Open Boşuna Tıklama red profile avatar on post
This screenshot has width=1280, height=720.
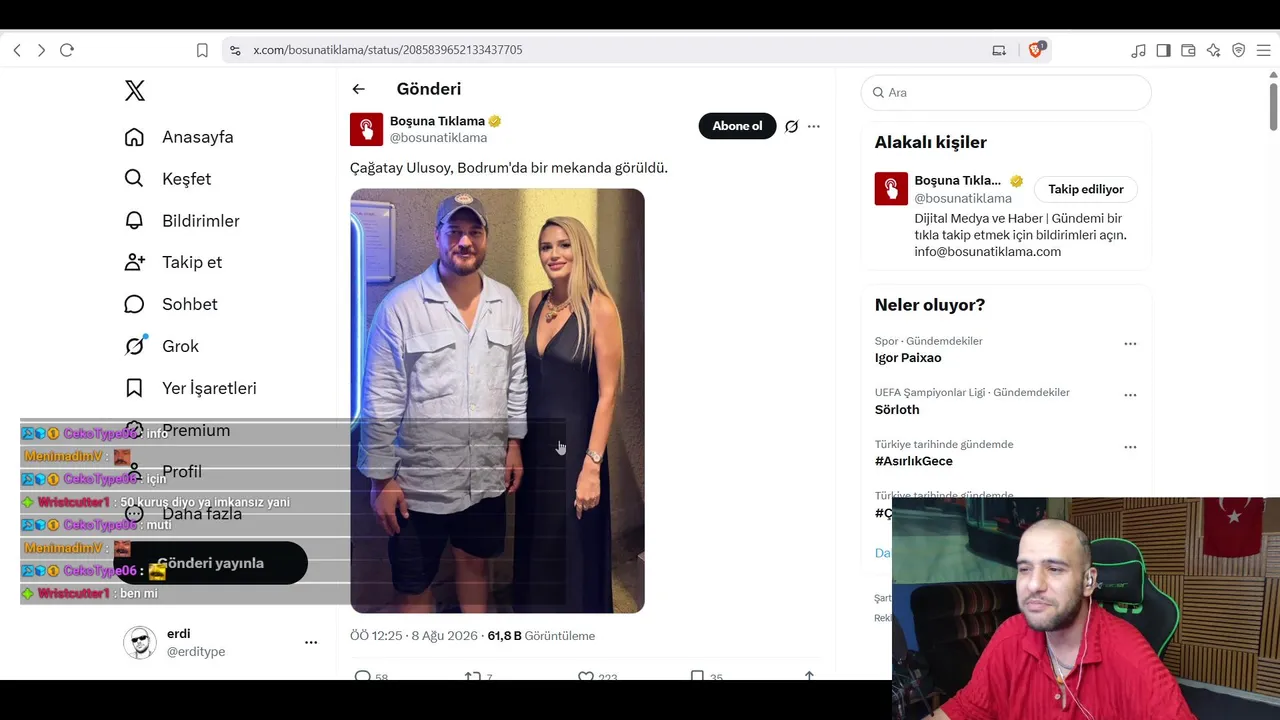(366, 129)
